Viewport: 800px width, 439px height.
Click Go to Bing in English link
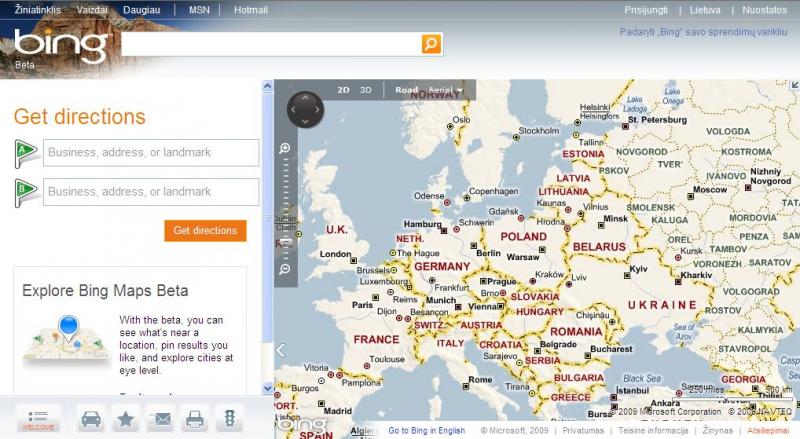point(427,430)
